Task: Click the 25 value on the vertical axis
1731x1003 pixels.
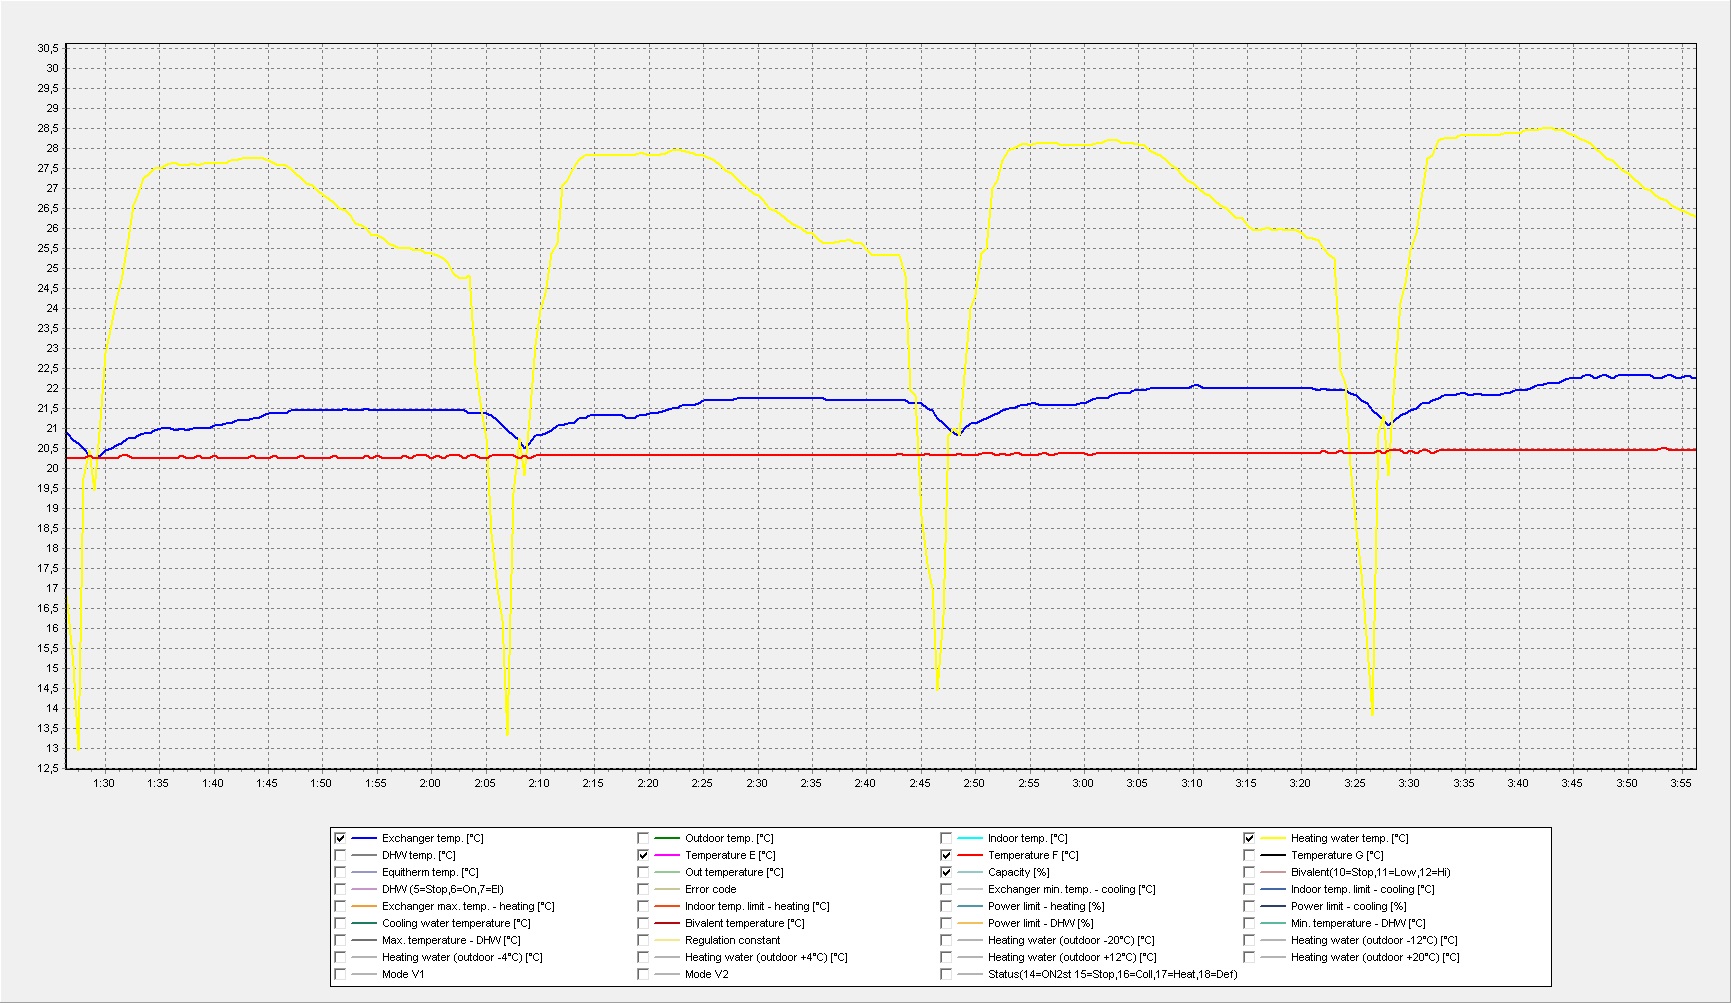Action: (52, 268)
